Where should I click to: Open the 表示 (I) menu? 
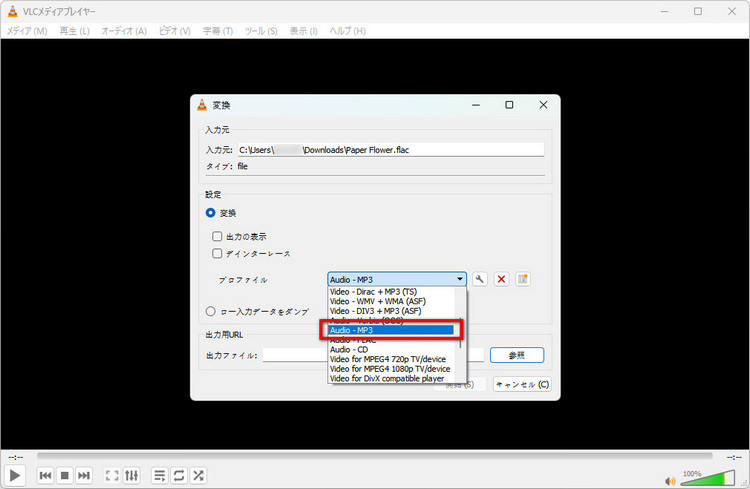(304, 31)
